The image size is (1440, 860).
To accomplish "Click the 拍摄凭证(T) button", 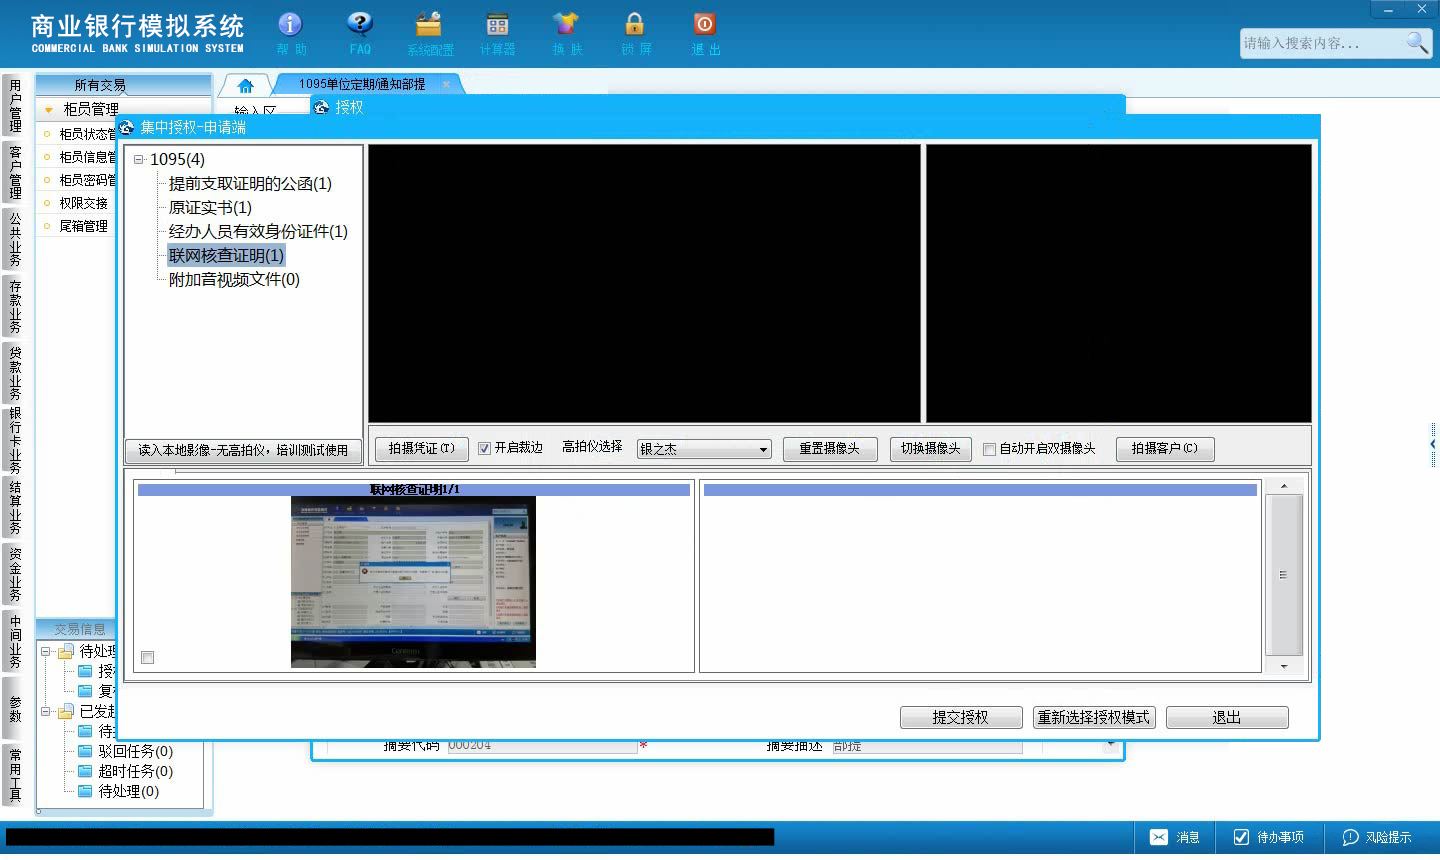I will 421,449.
